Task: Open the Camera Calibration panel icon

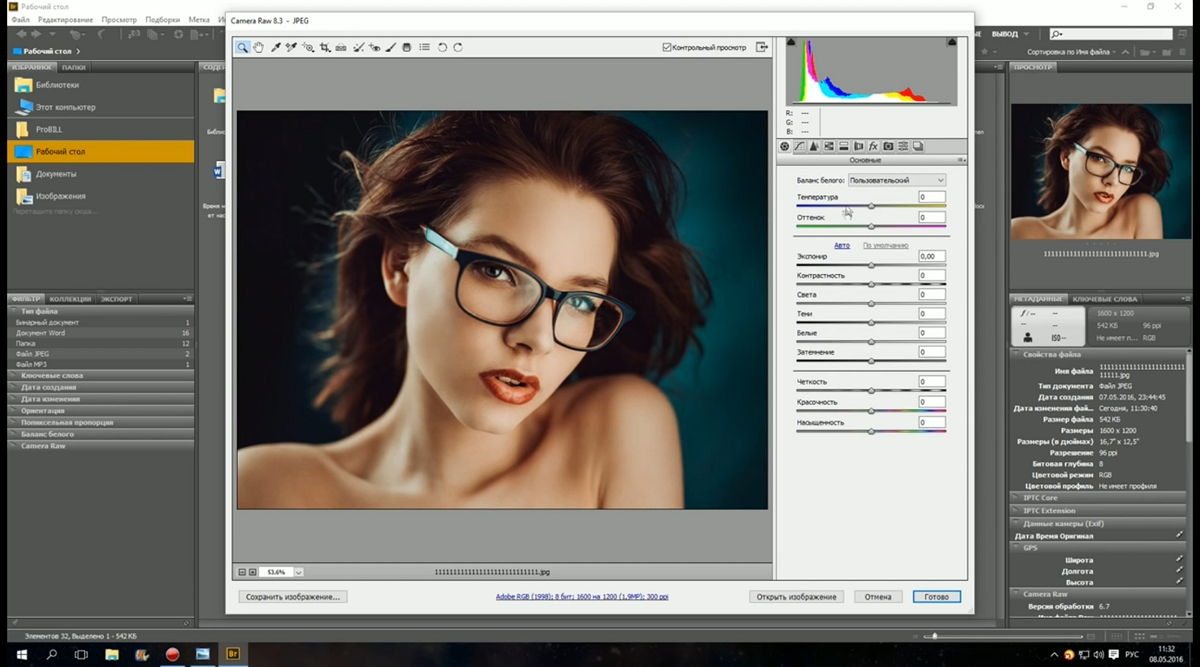Action: point(888,146)
